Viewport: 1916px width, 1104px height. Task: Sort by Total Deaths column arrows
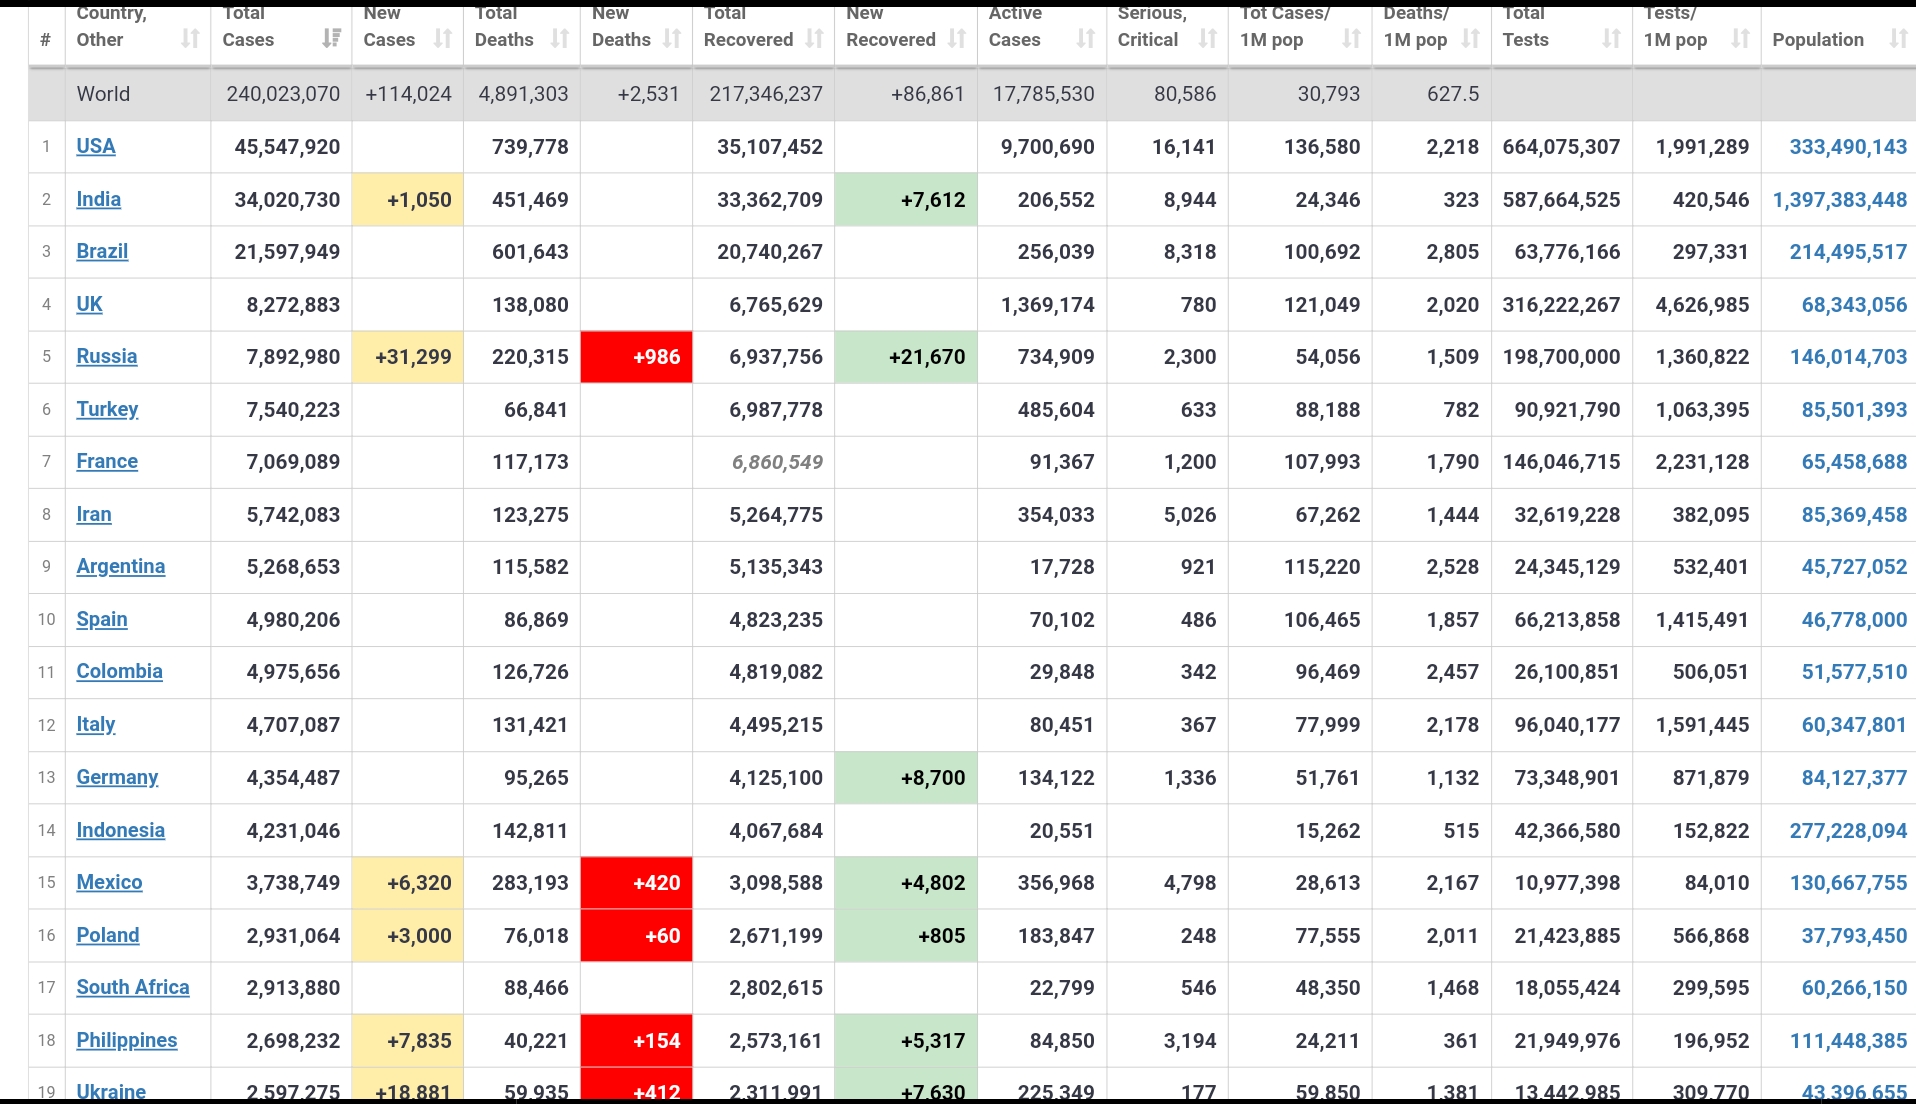pos(560,39)
